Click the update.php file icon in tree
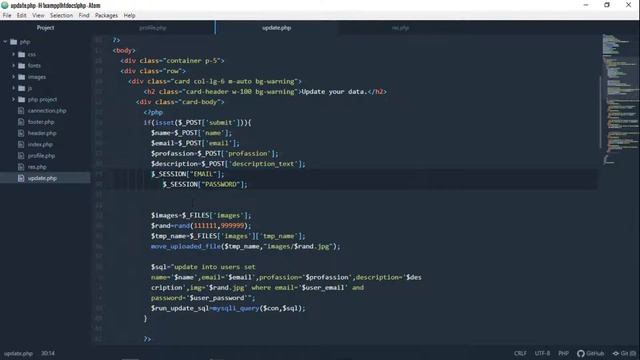This screenshot has height=360, width=640. [21, 178]
